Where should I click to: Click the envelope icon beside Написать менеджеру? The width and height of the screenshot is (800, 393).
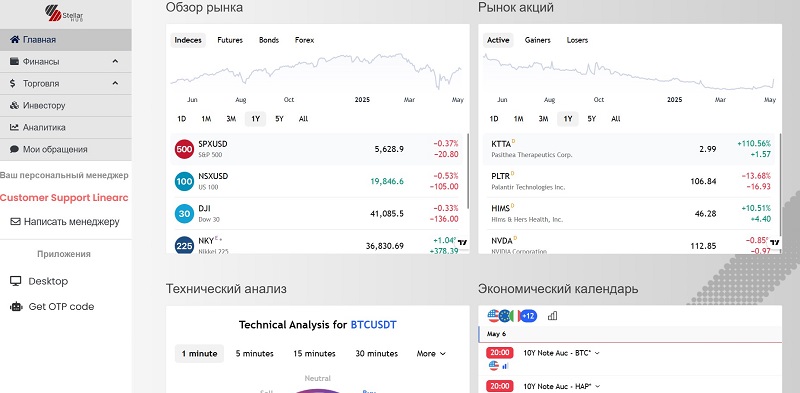(15, 222)
